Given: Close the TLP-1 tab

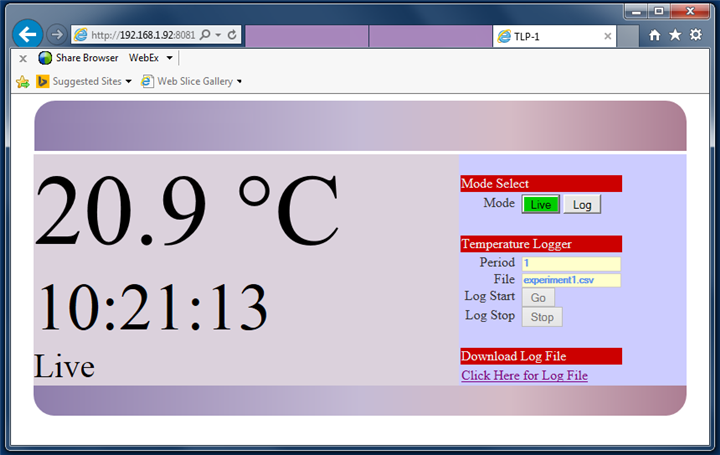Looking at the screenshot, I should click(x=608, y=36).
